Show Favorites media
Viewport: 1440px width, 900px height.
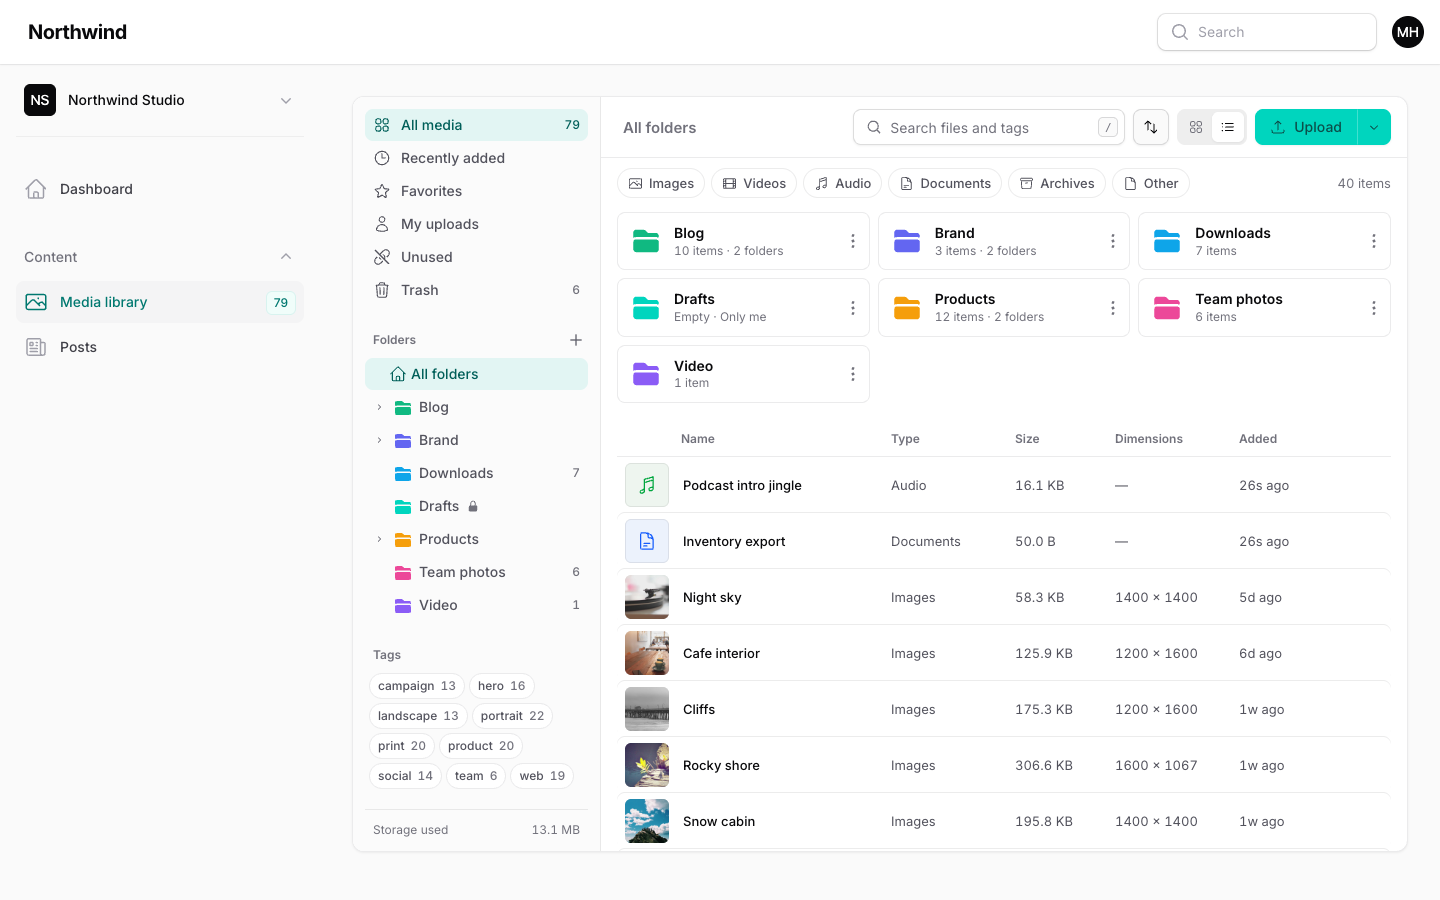(x=476, y=191)
